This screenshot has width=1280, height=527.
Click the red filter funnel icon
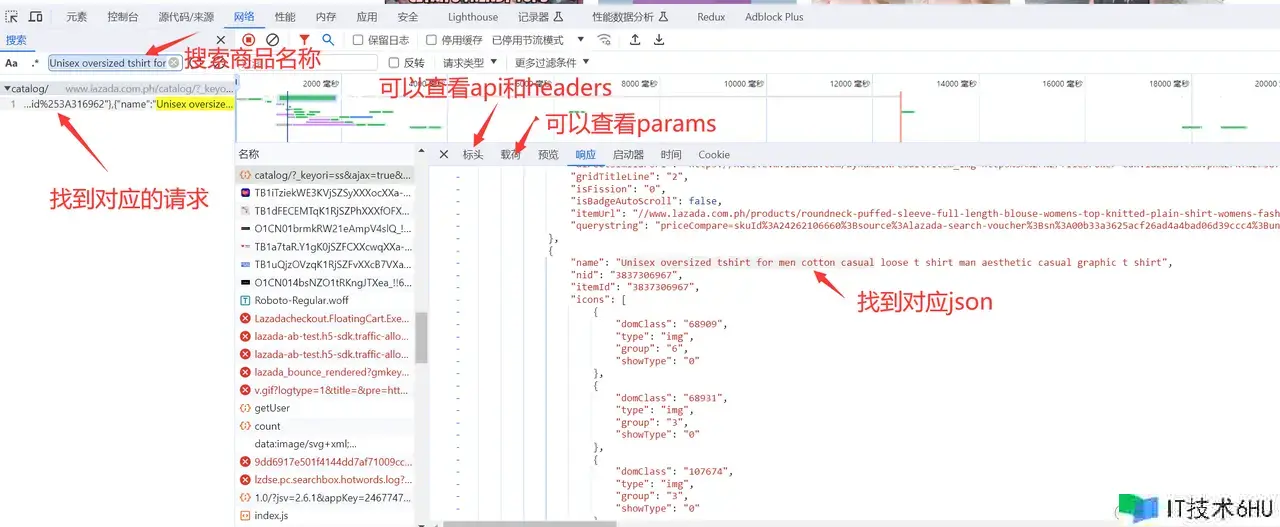[x=304, y=40]
